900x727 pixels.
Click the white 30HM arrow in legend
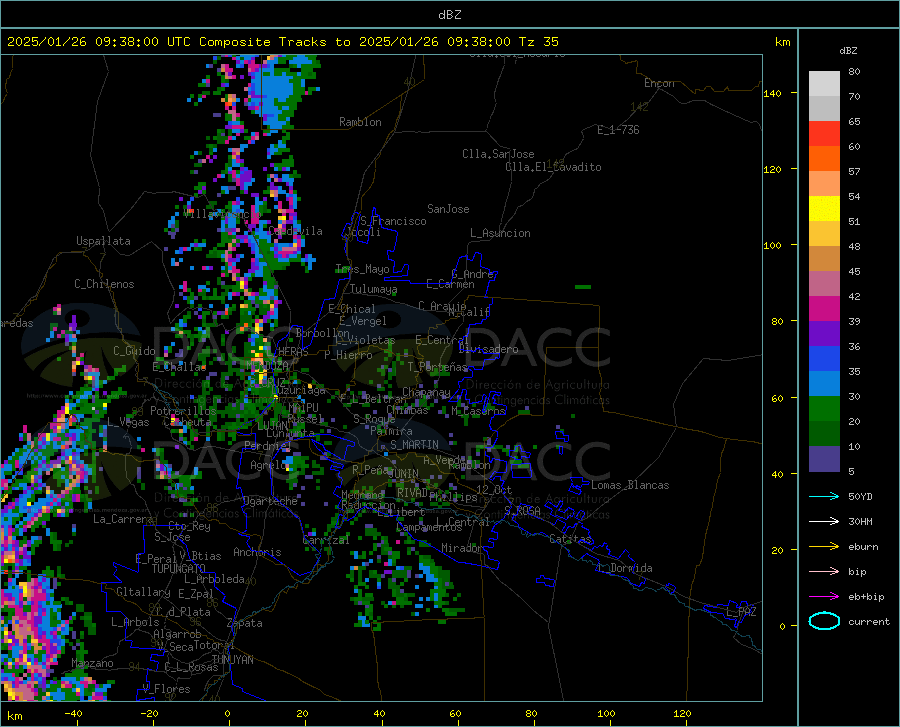pos(824,522)
